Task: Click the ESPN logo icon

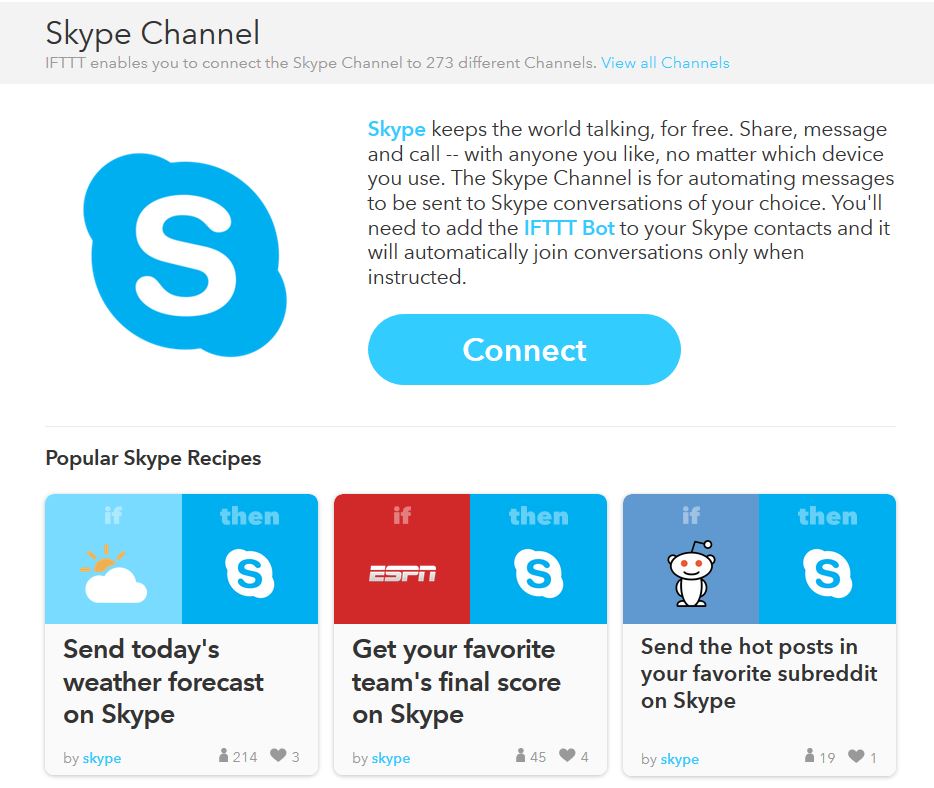Action: (402, 574)
